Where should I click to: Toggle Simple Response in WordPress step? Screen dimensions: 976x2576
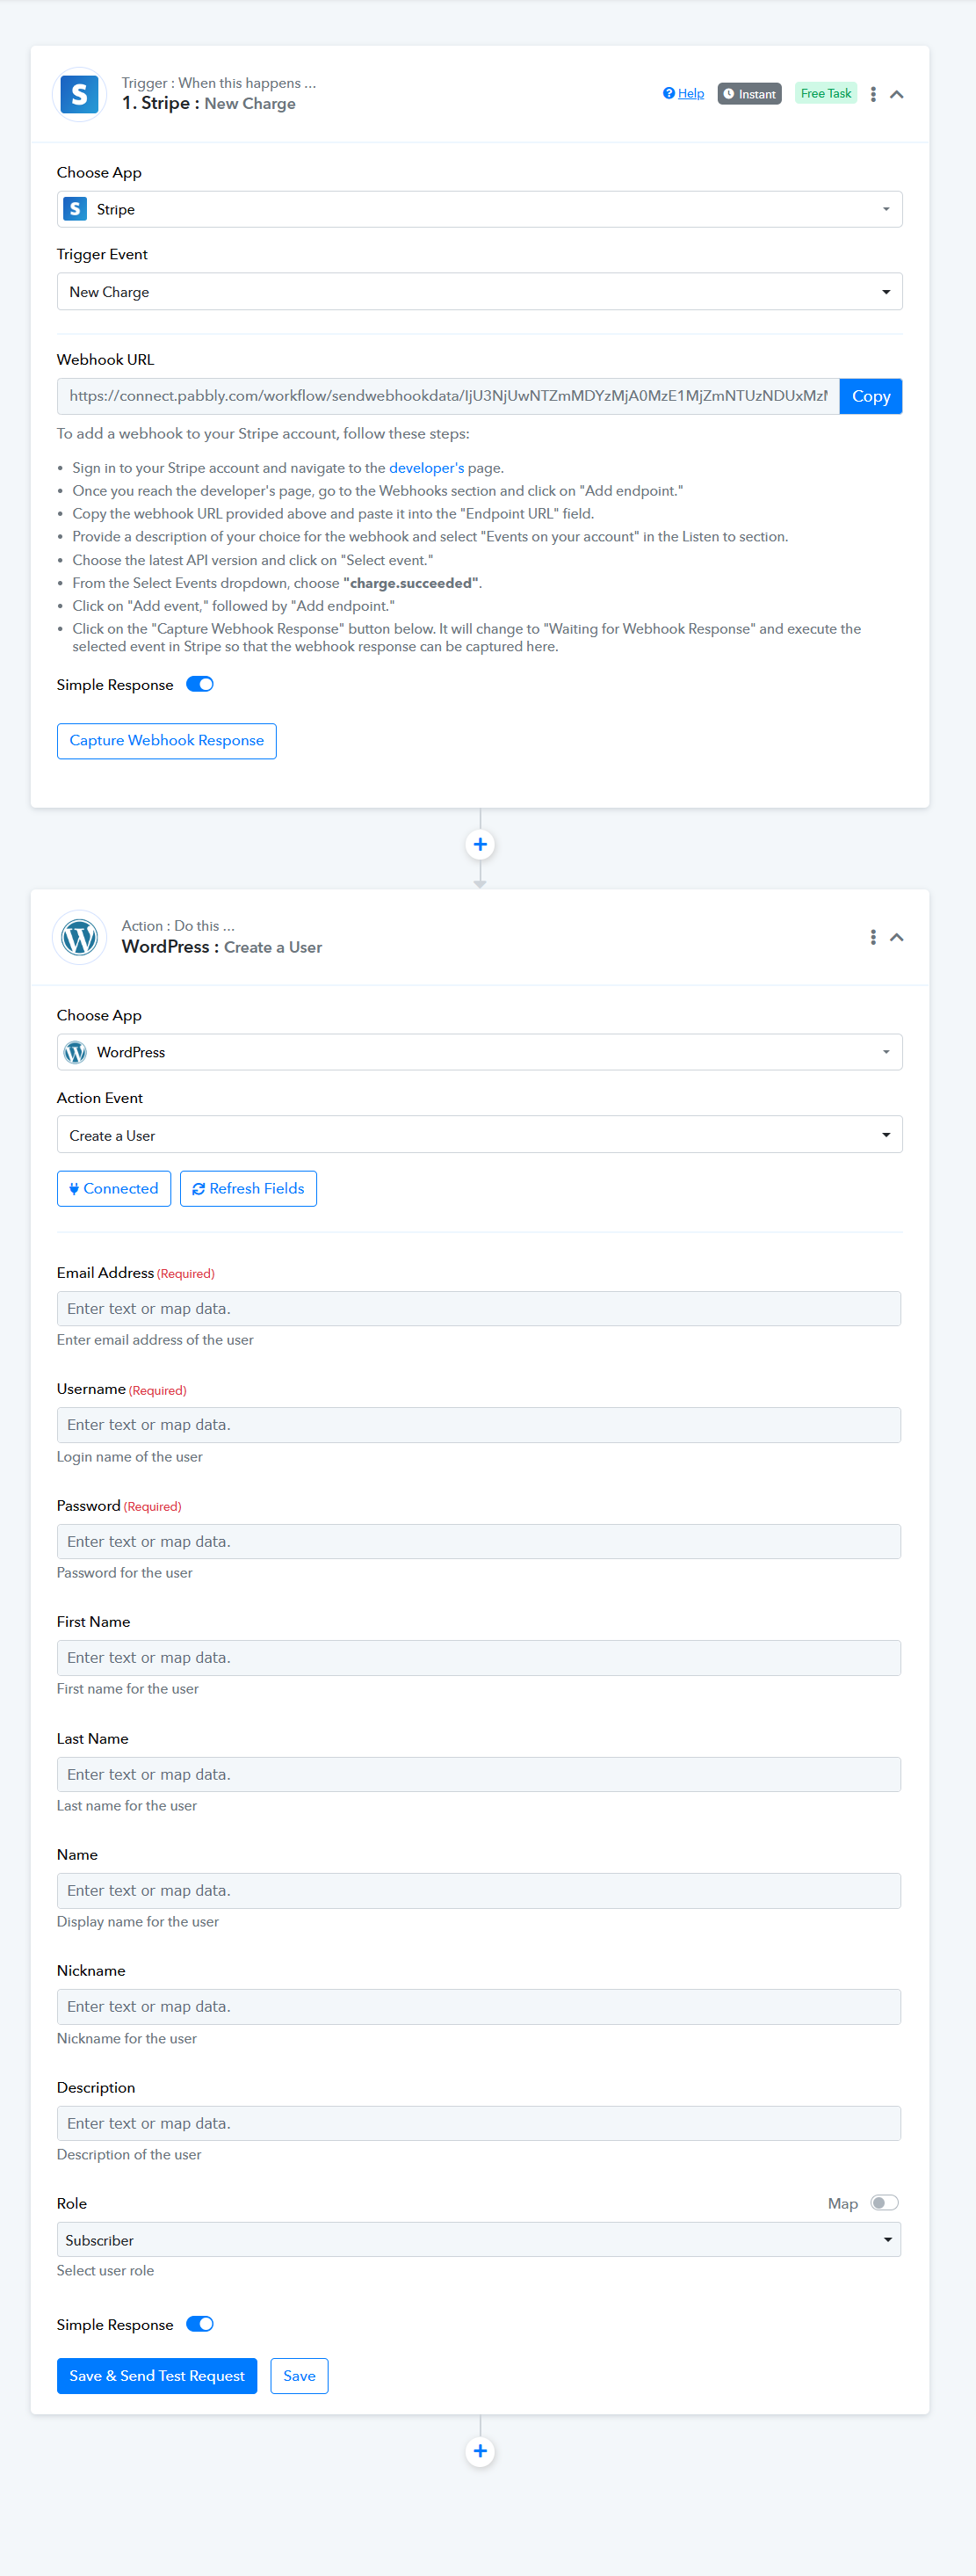click(x=200, y=2324)
